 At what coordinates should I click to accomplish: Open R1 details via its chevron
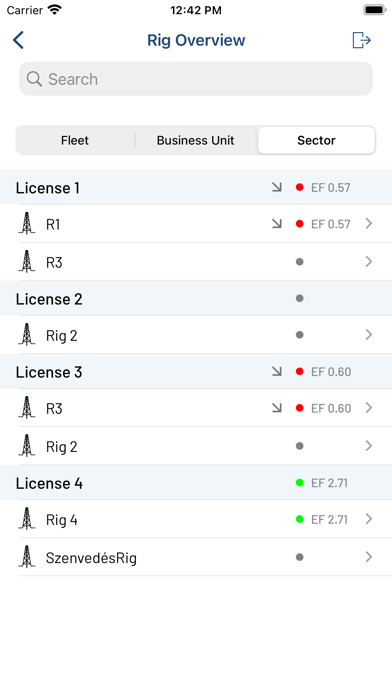click(369, 224)
